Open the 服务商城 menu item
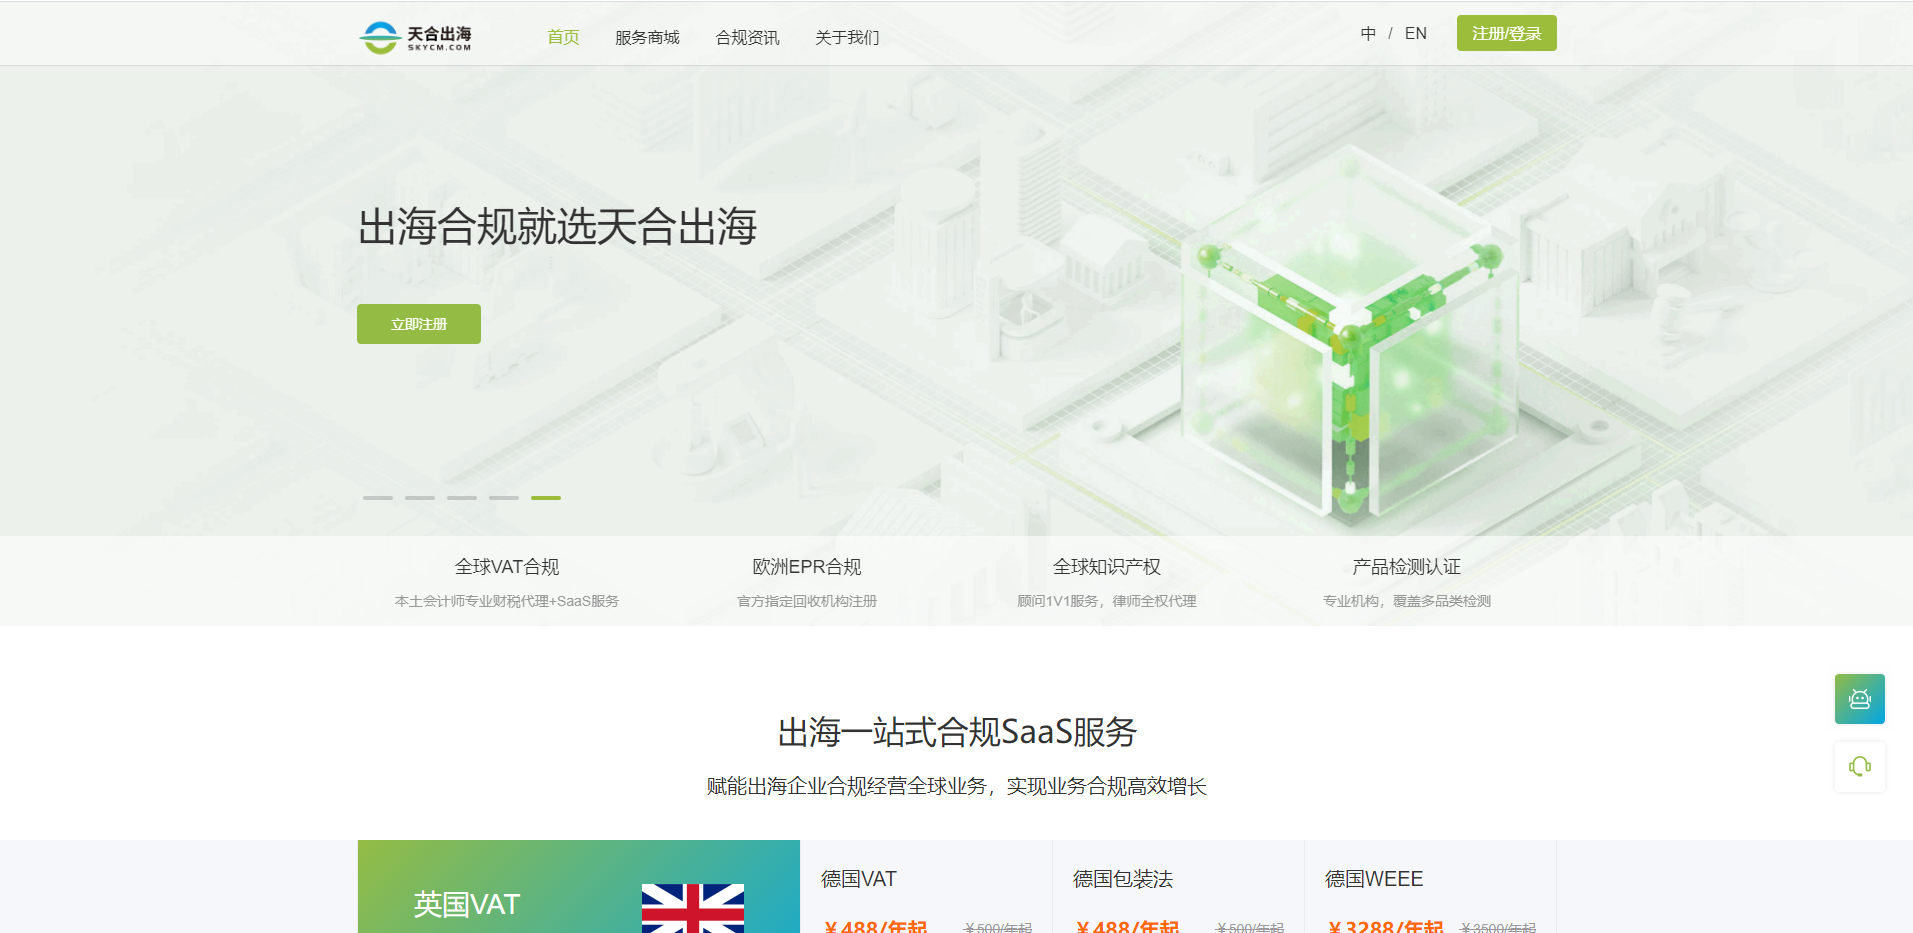This screenshot has height=933, width=1913. point(647,37)
